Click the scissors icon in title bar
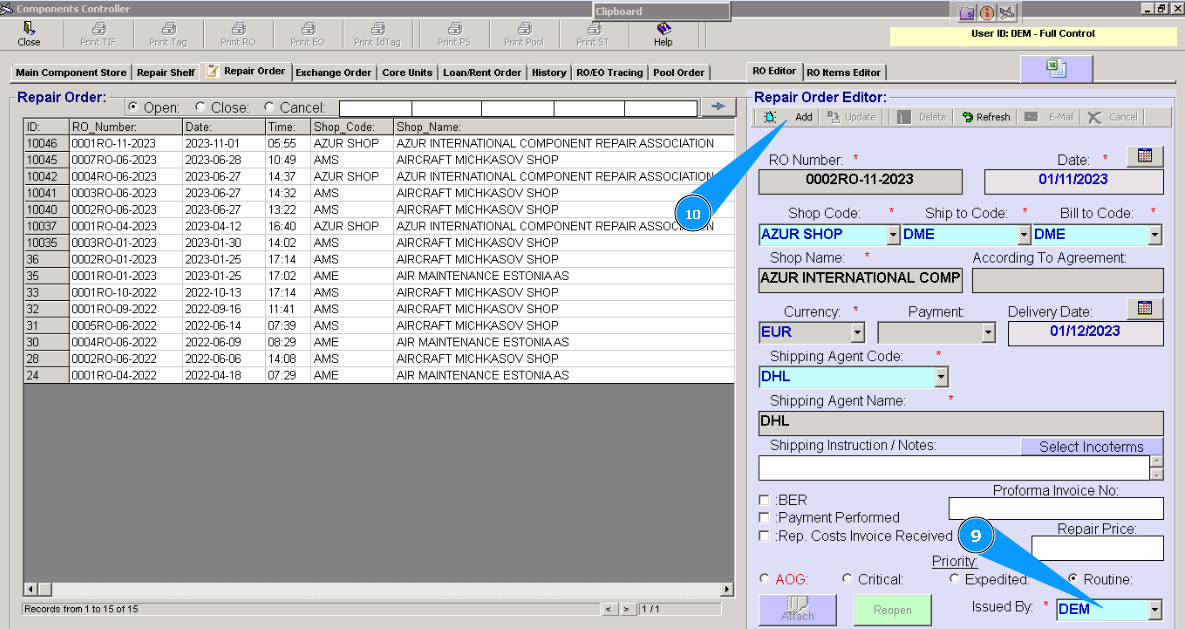Screen dimensions: 1185x629 (1007, 13)
